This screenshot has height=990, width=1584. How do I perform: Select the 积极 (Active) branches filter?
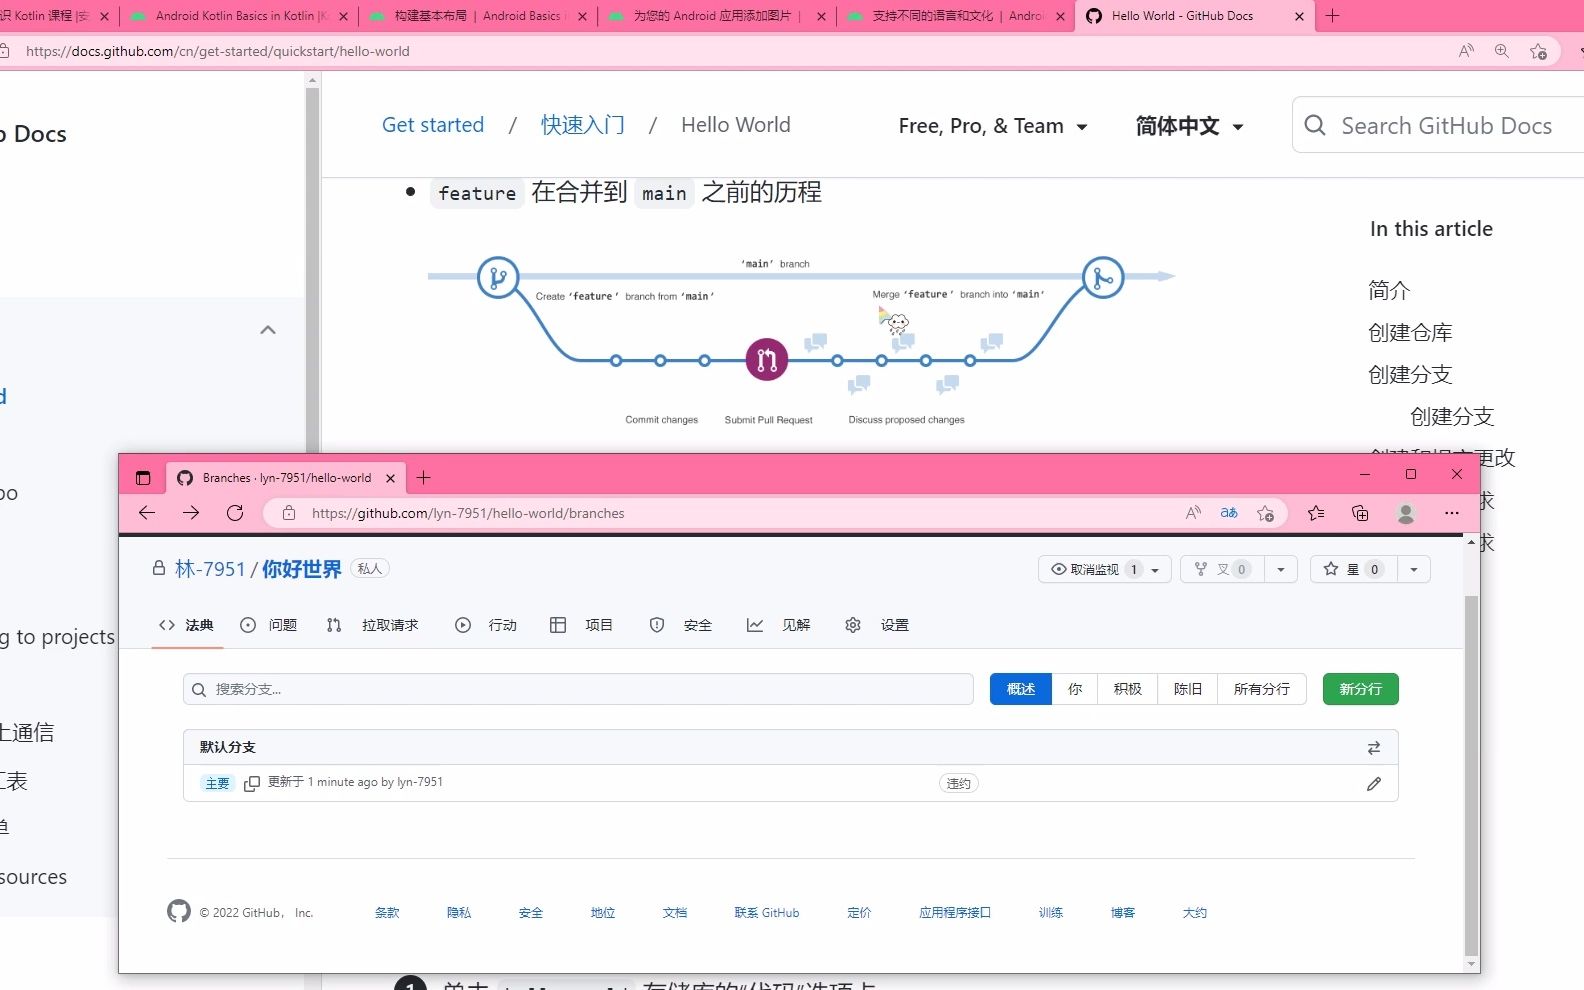pos(1128,689)
